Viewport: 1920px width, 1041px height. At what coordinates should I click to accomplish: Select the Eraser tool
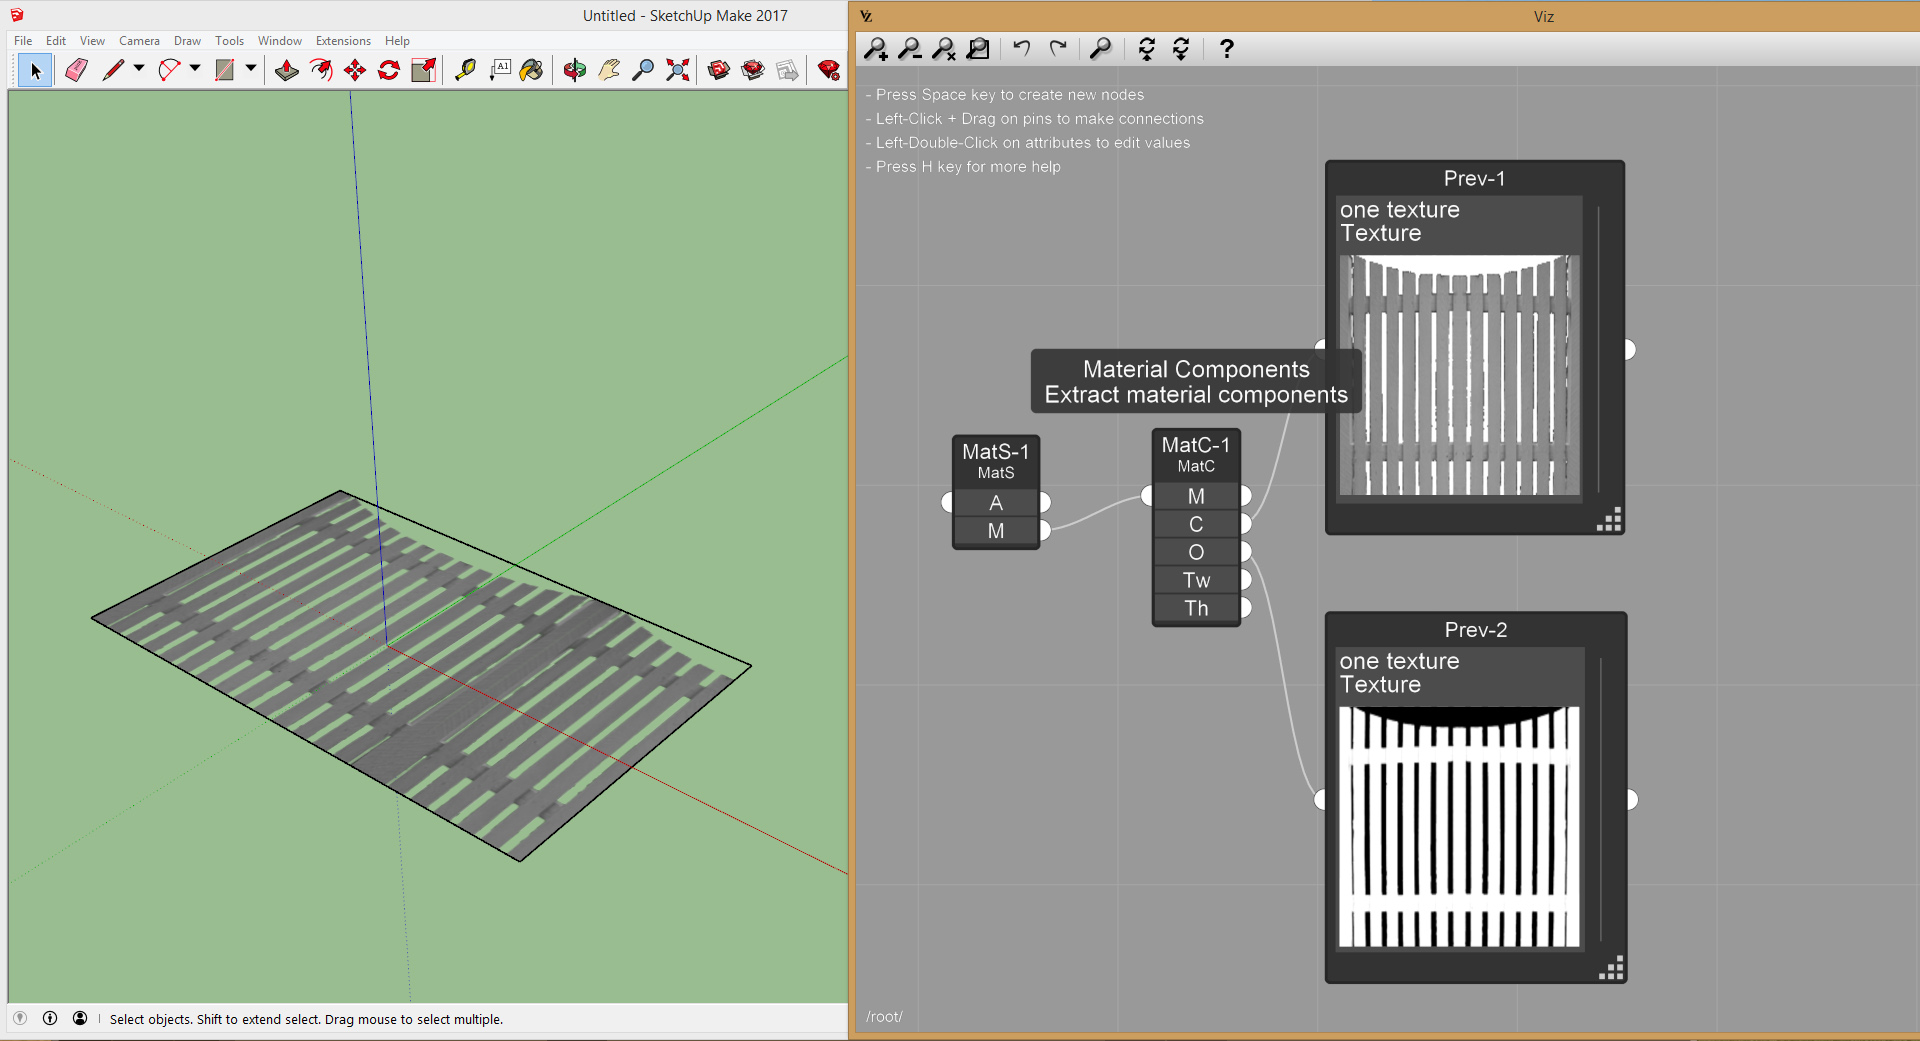[76, 70]
